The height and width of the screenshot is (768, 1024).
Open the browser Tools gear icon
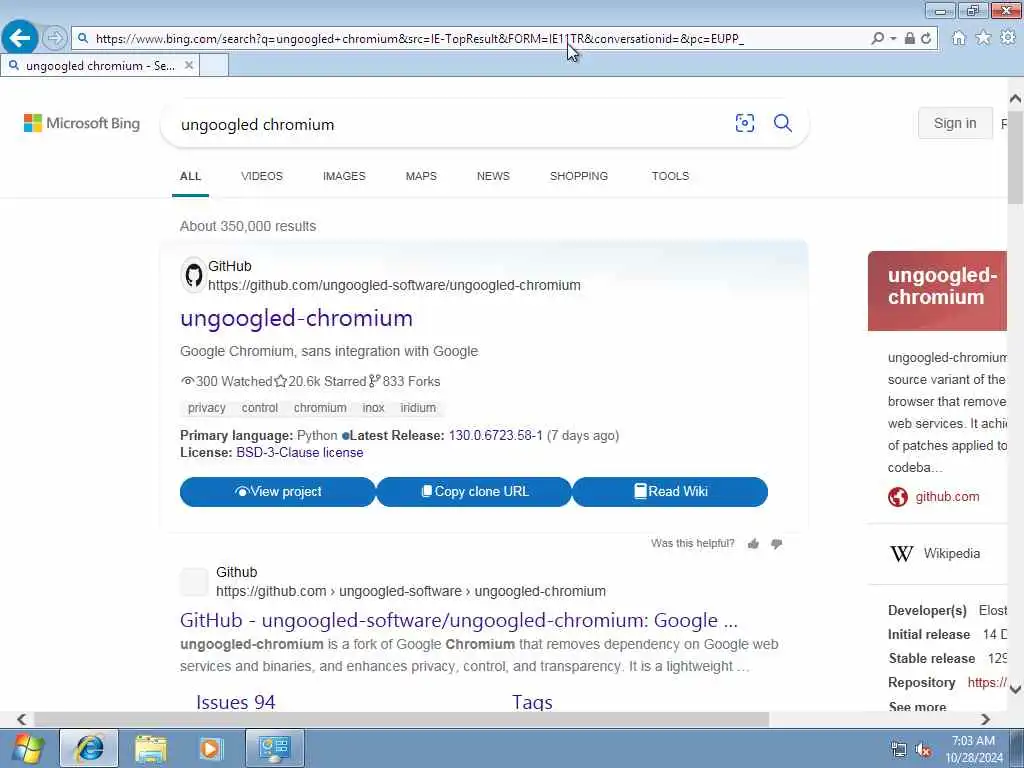pyautogui.click(x=1008, y=38)
